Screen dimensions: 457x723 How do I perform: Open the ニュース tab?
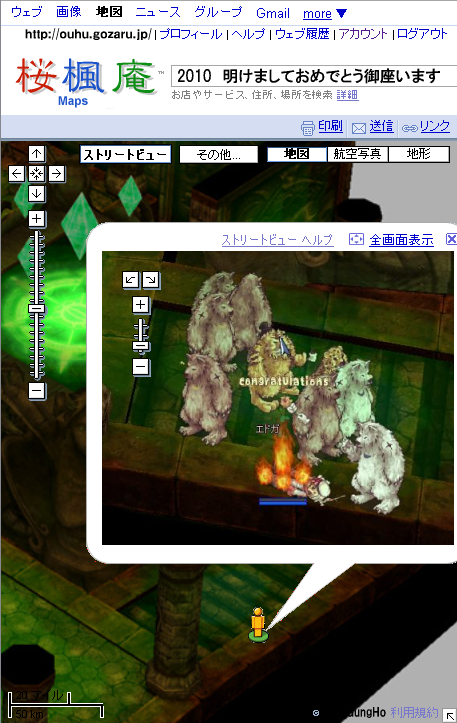coord(158,12)
